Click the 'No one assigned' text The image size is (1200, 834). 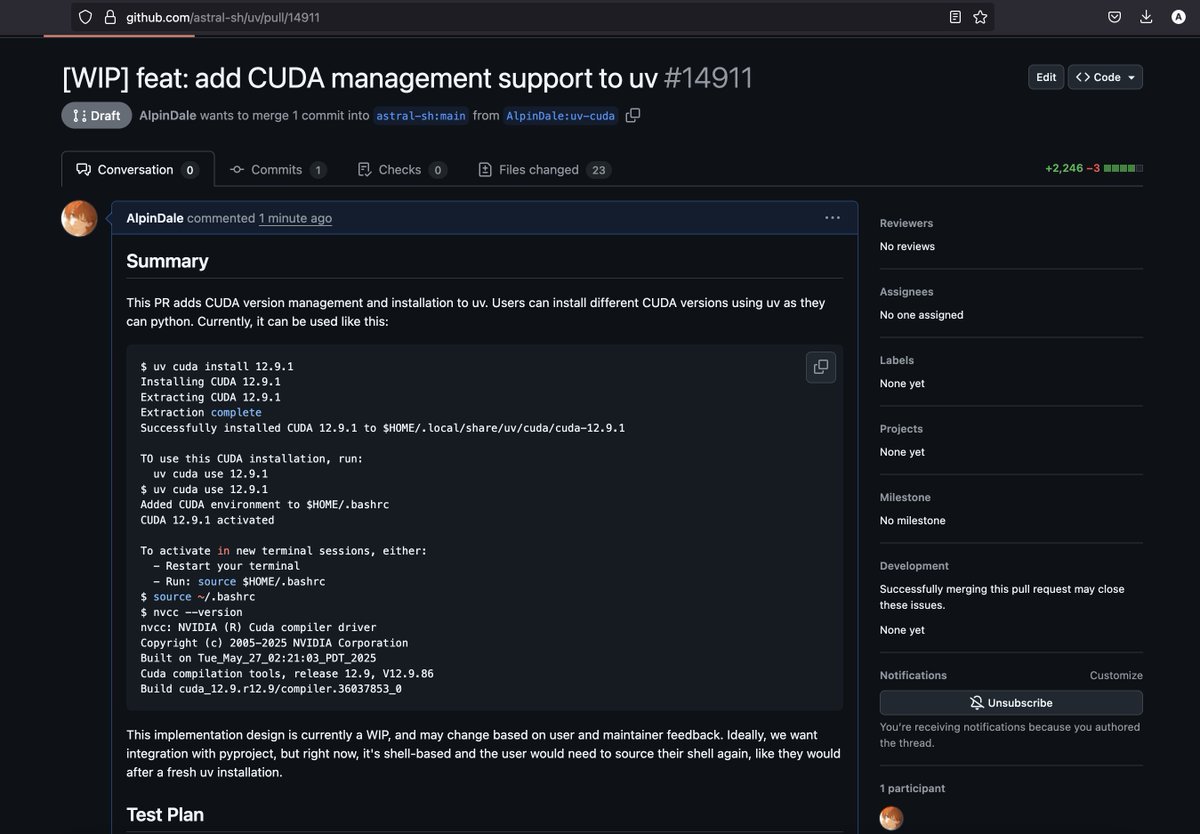(x=921, y=315)
